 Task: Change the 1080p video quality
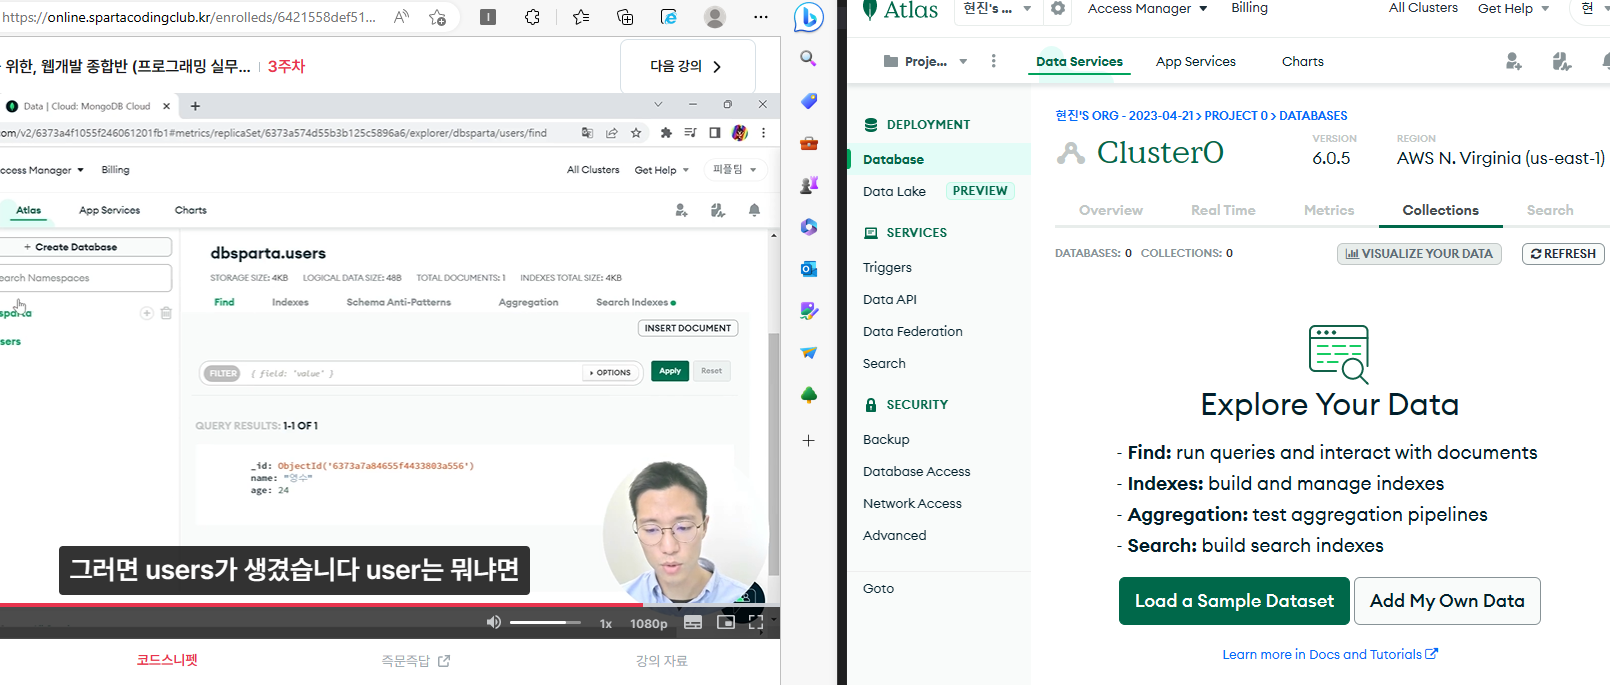pos(649,623)
